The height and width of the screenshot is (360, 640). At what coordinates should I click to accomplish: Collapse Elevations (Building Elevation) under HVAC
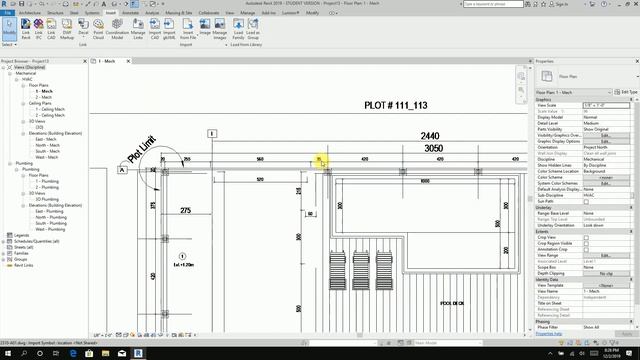pos(23,133)
